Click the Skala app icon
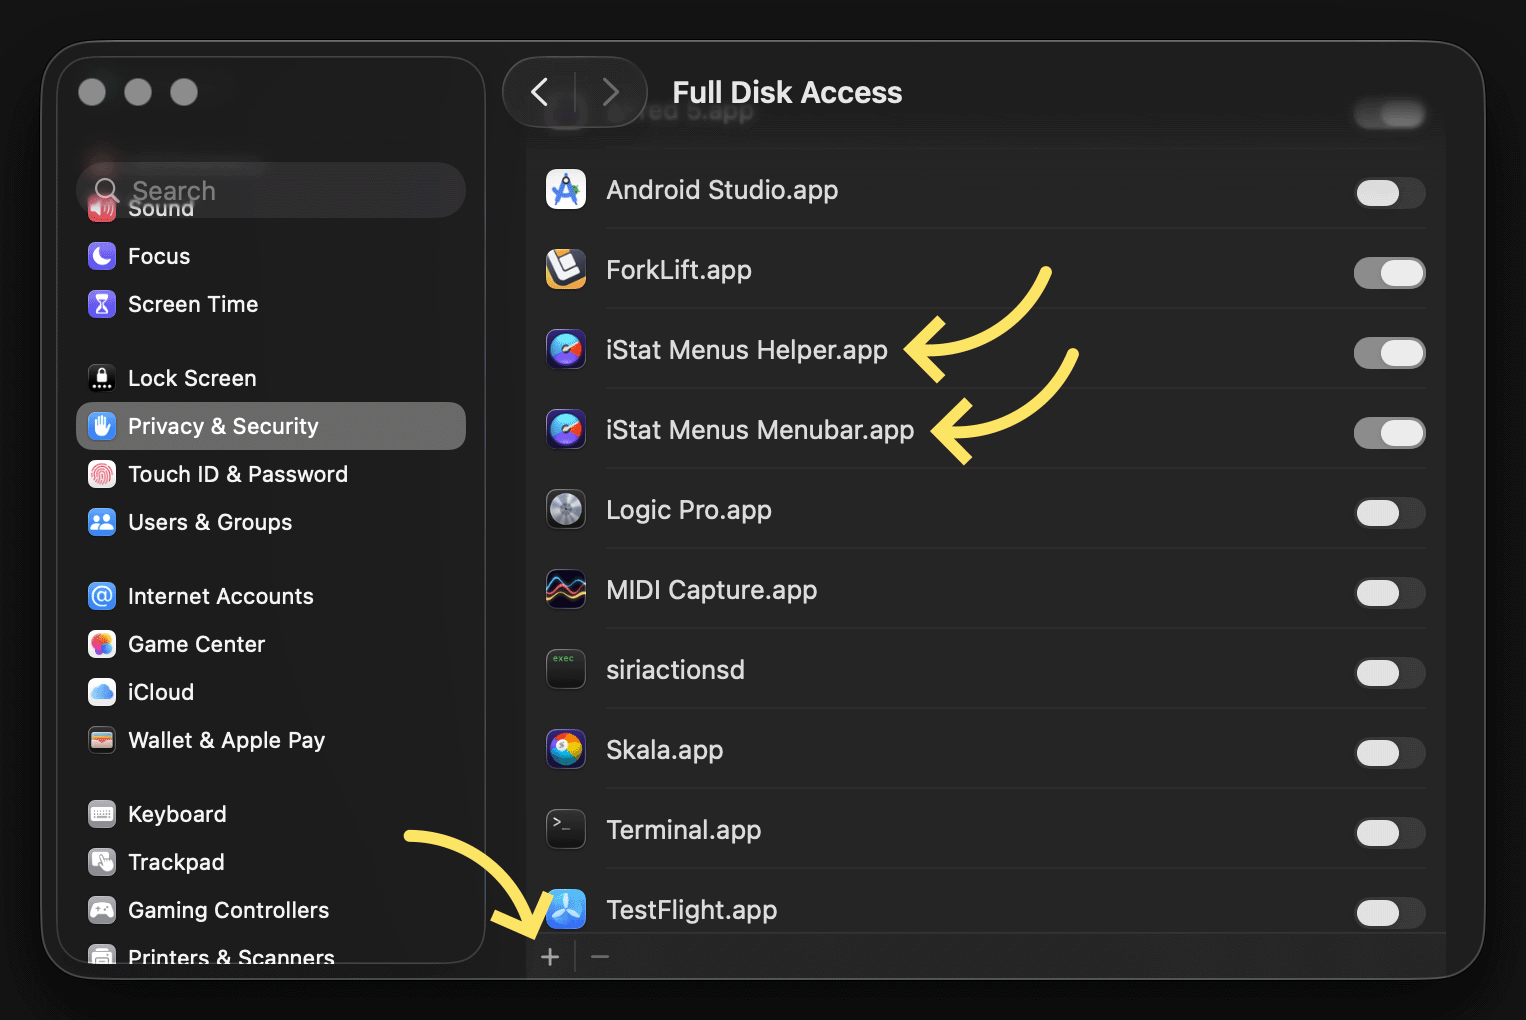Screen dimensions: 1526x1020 click(x=566, y=750)
